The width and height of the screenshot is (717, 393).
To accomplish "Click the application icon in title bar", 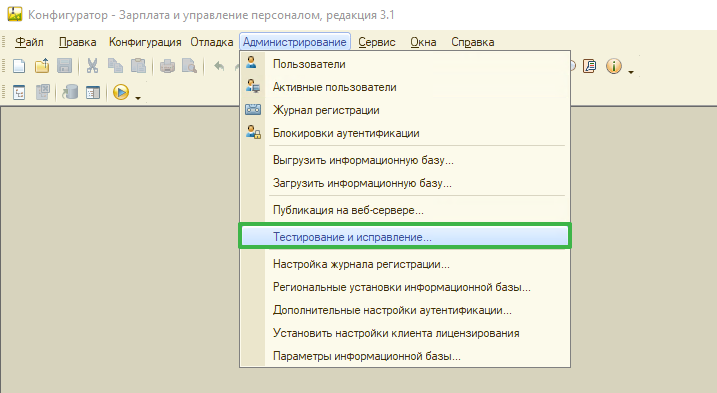I will [x=15, y=15].
